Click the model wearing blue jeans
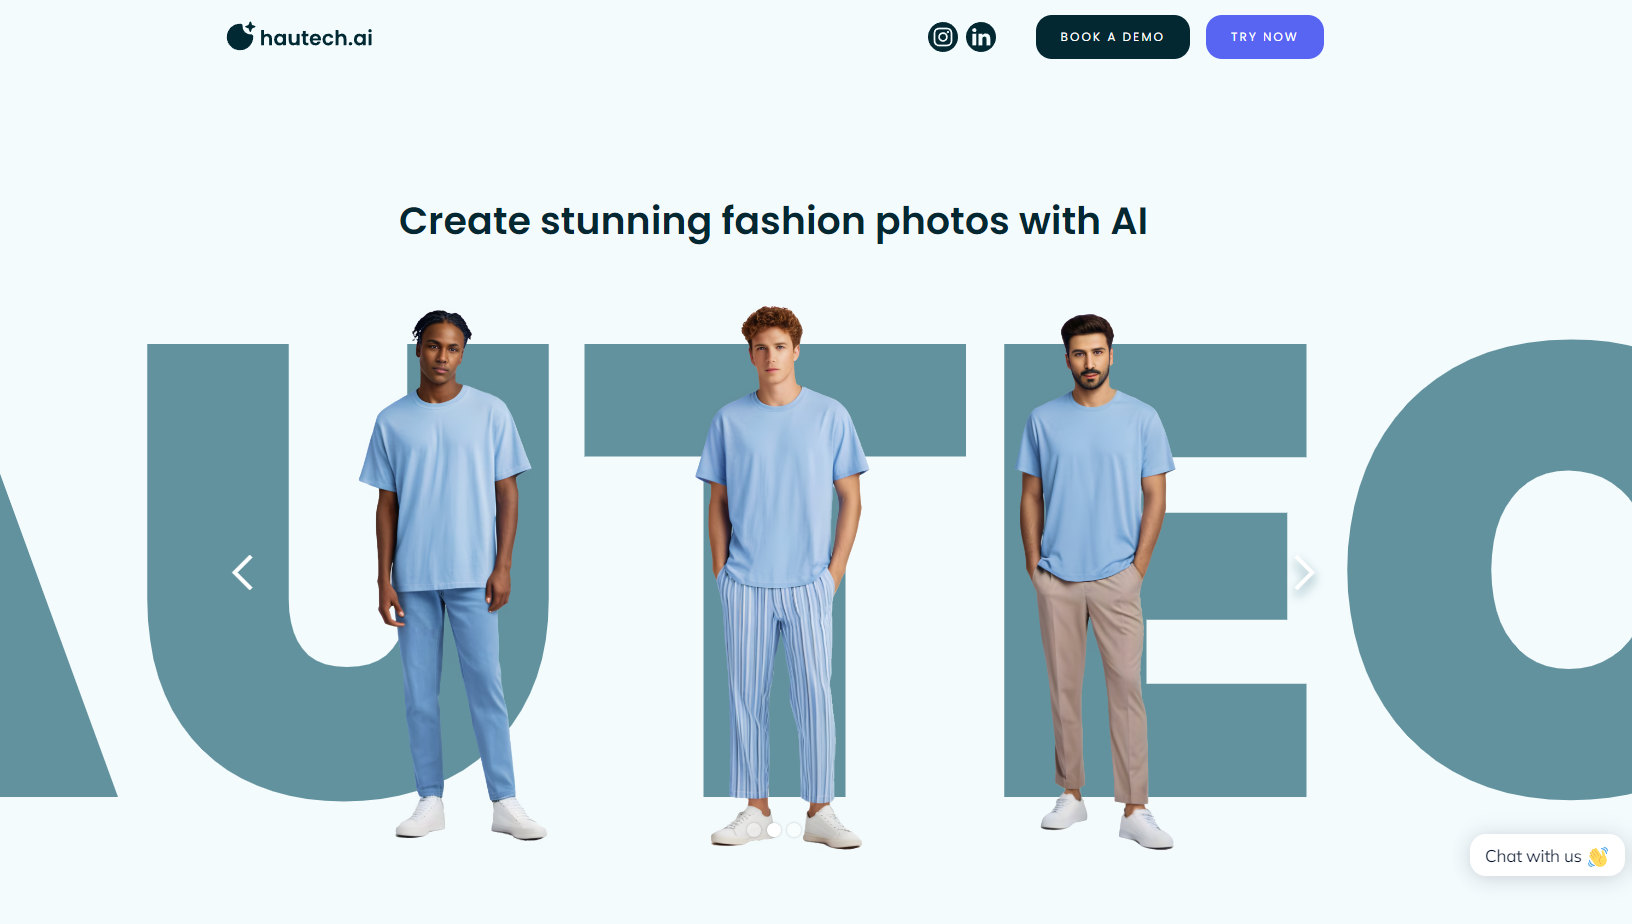 pyautogui.click(x=446, y=573)
